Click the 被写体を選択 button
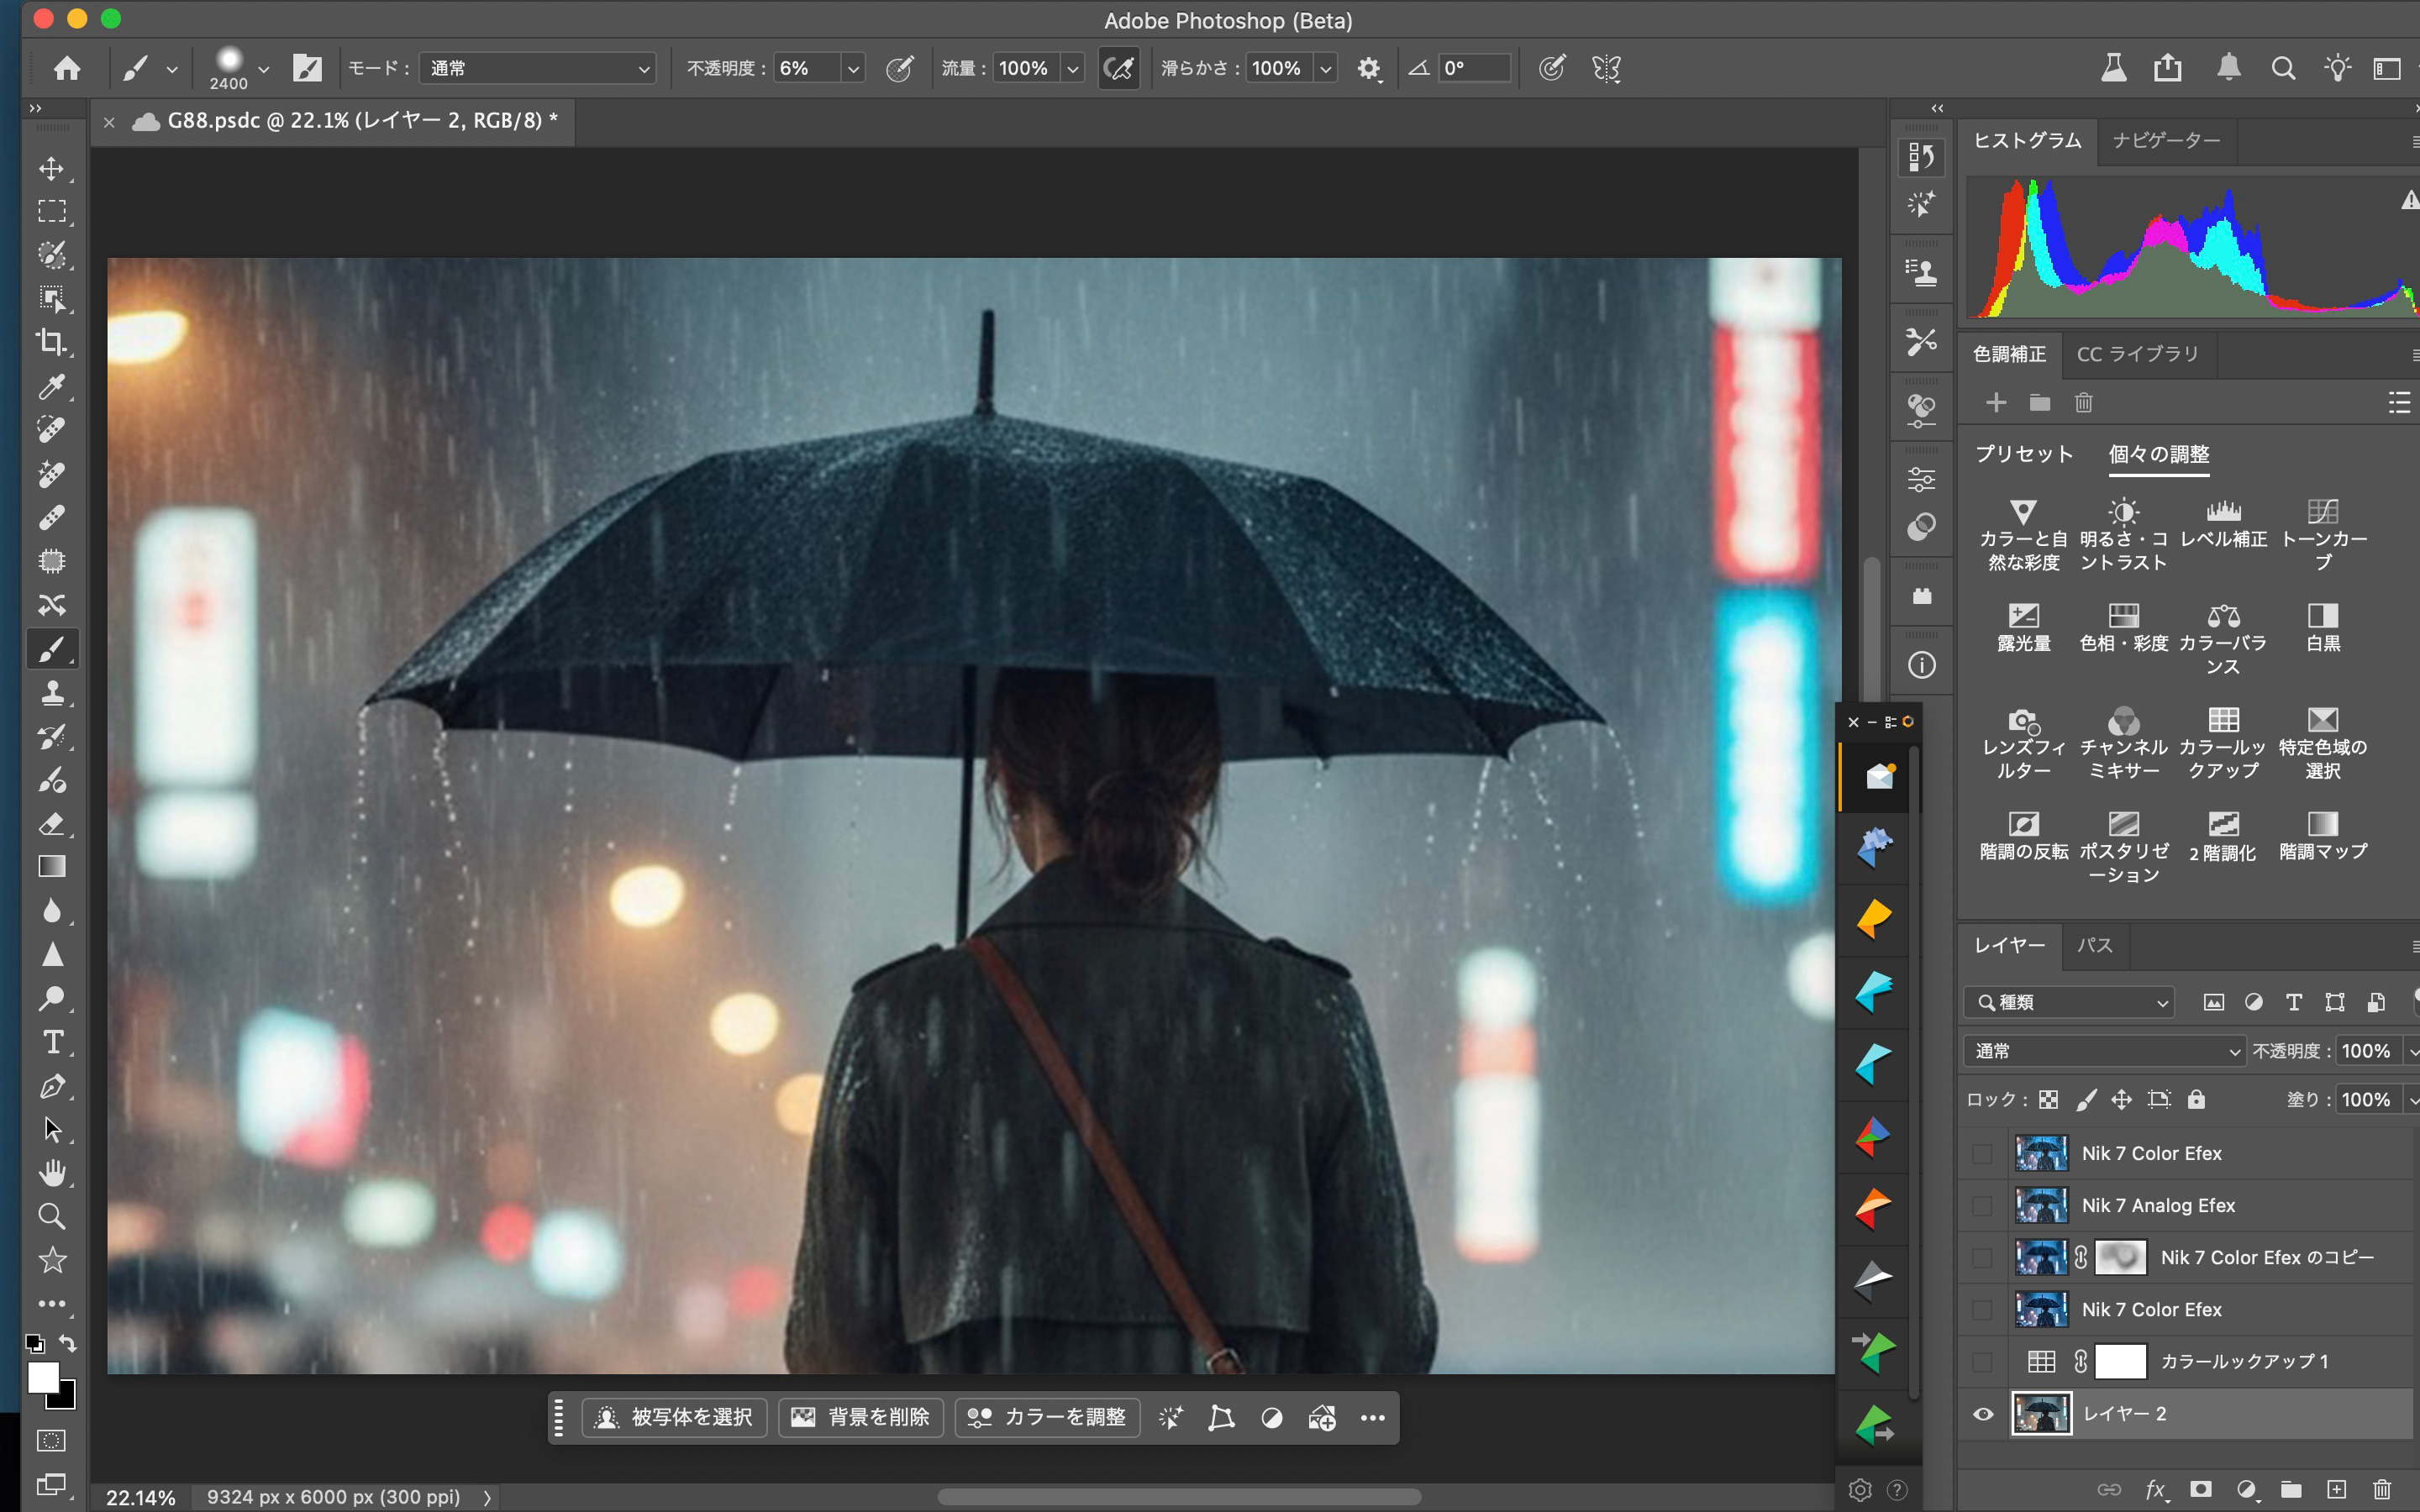This screenshot has width=2420, height=1512. (675, 1417)
